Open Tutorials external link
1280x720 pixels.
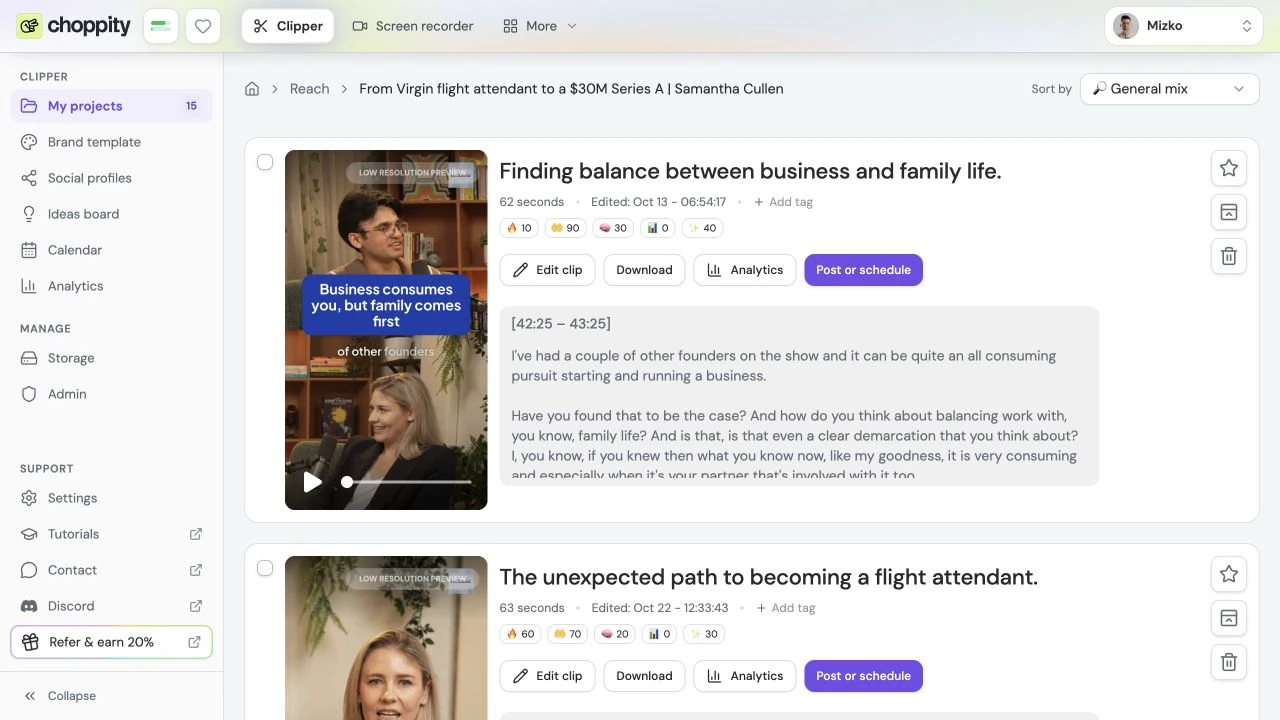point(111,534)
